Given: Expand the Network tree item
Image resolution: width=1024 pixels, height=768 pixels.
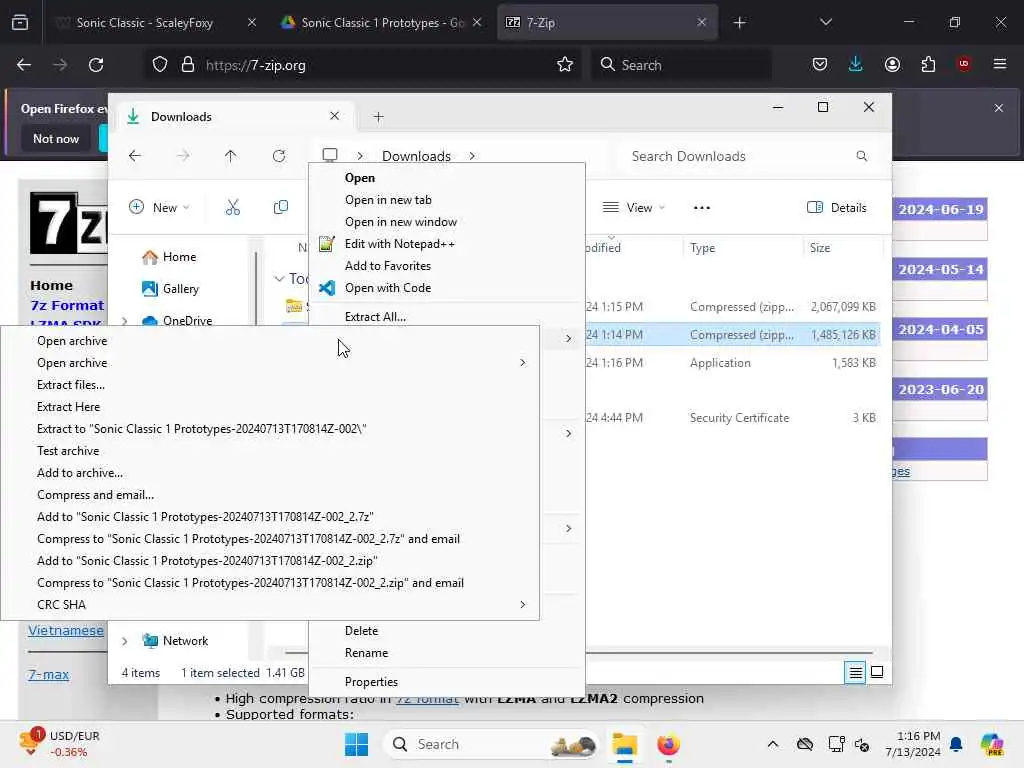Looking at the screenshot, I should point(124,641).
